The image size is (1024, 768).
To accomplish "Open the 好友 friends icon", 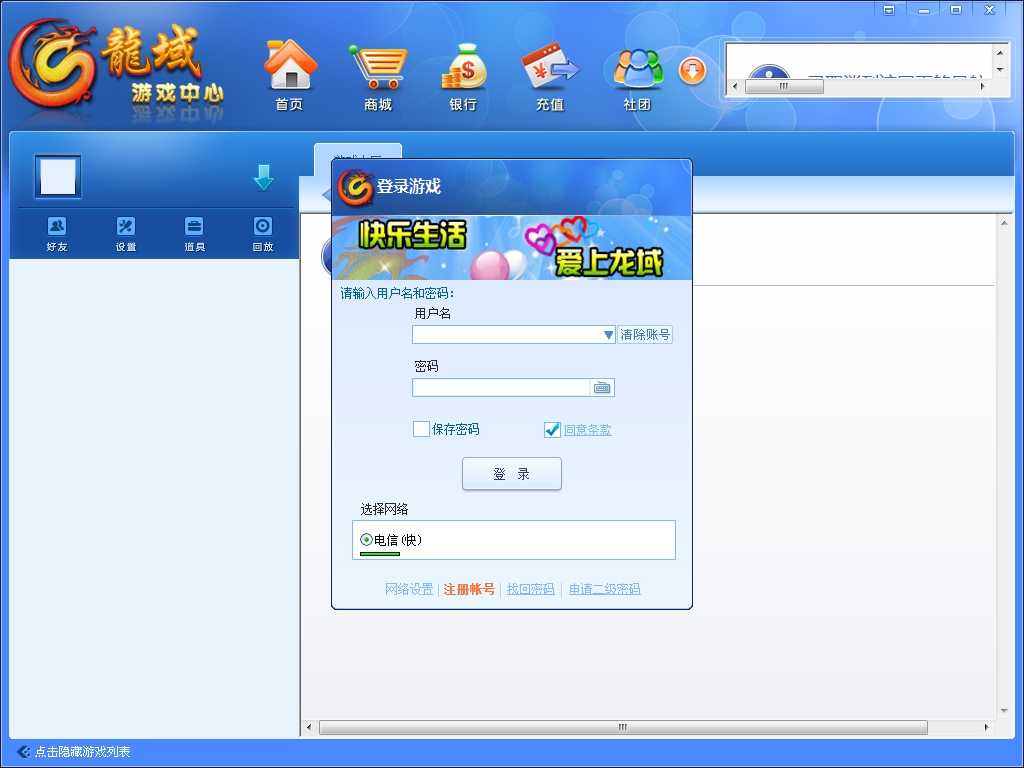I will point(57,233).
